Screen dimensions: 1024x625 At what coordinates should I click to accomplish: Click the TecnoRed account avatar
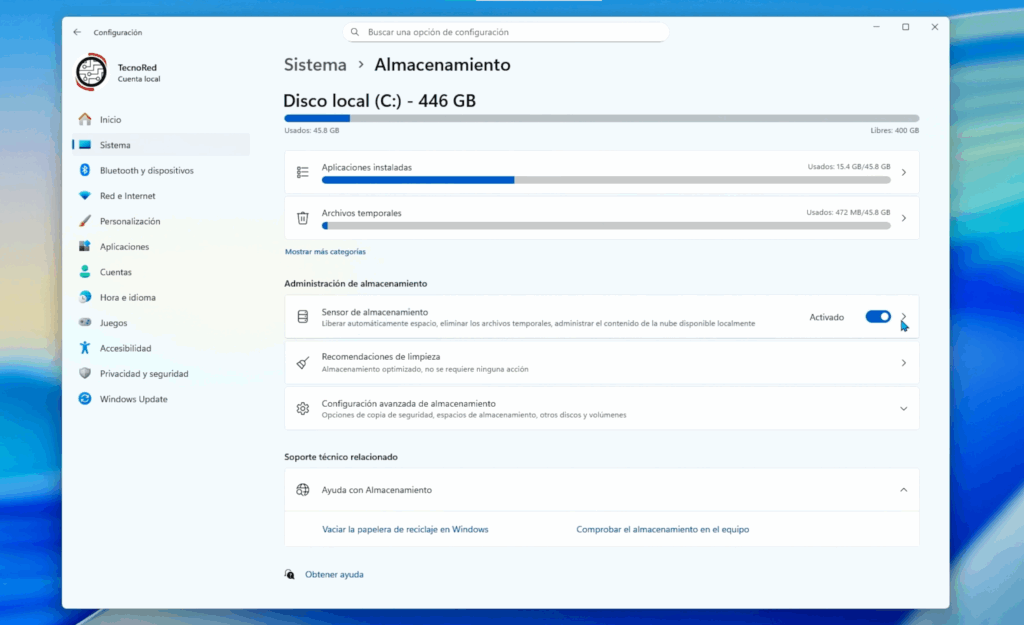pyautogui.click(x=92, y=73)
